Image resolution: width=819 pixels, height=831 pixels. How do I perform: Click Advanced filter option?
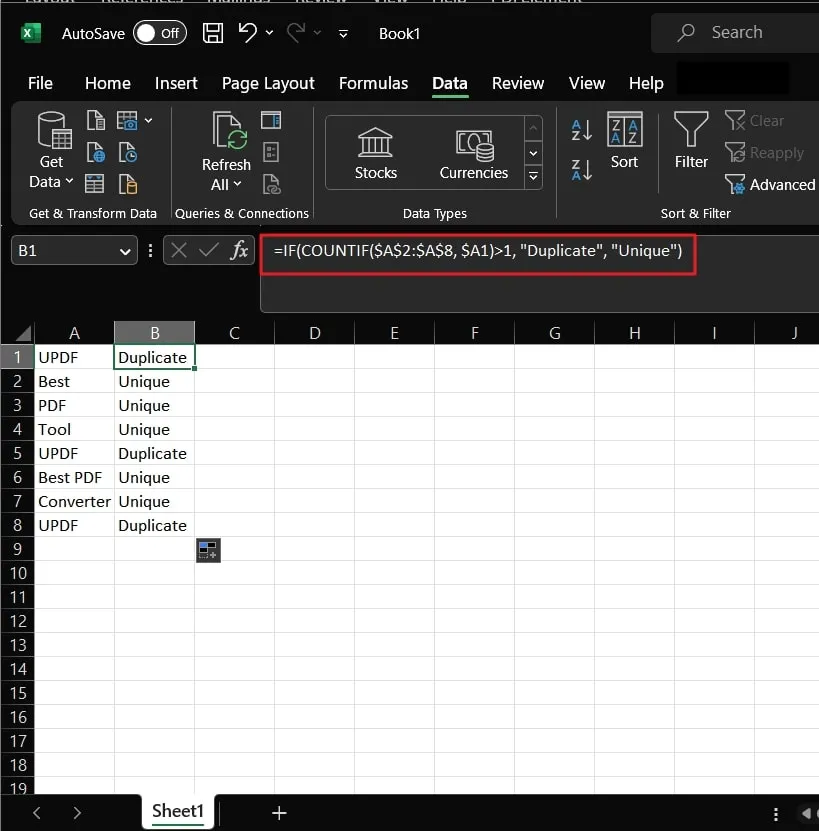[x=769, y=185]
